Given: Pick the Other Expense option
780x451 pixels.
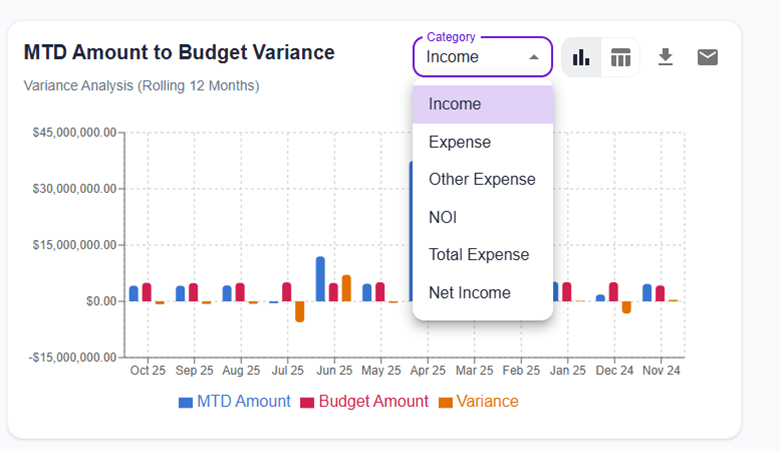Looking at the screenshot, I should click(482, 179).
